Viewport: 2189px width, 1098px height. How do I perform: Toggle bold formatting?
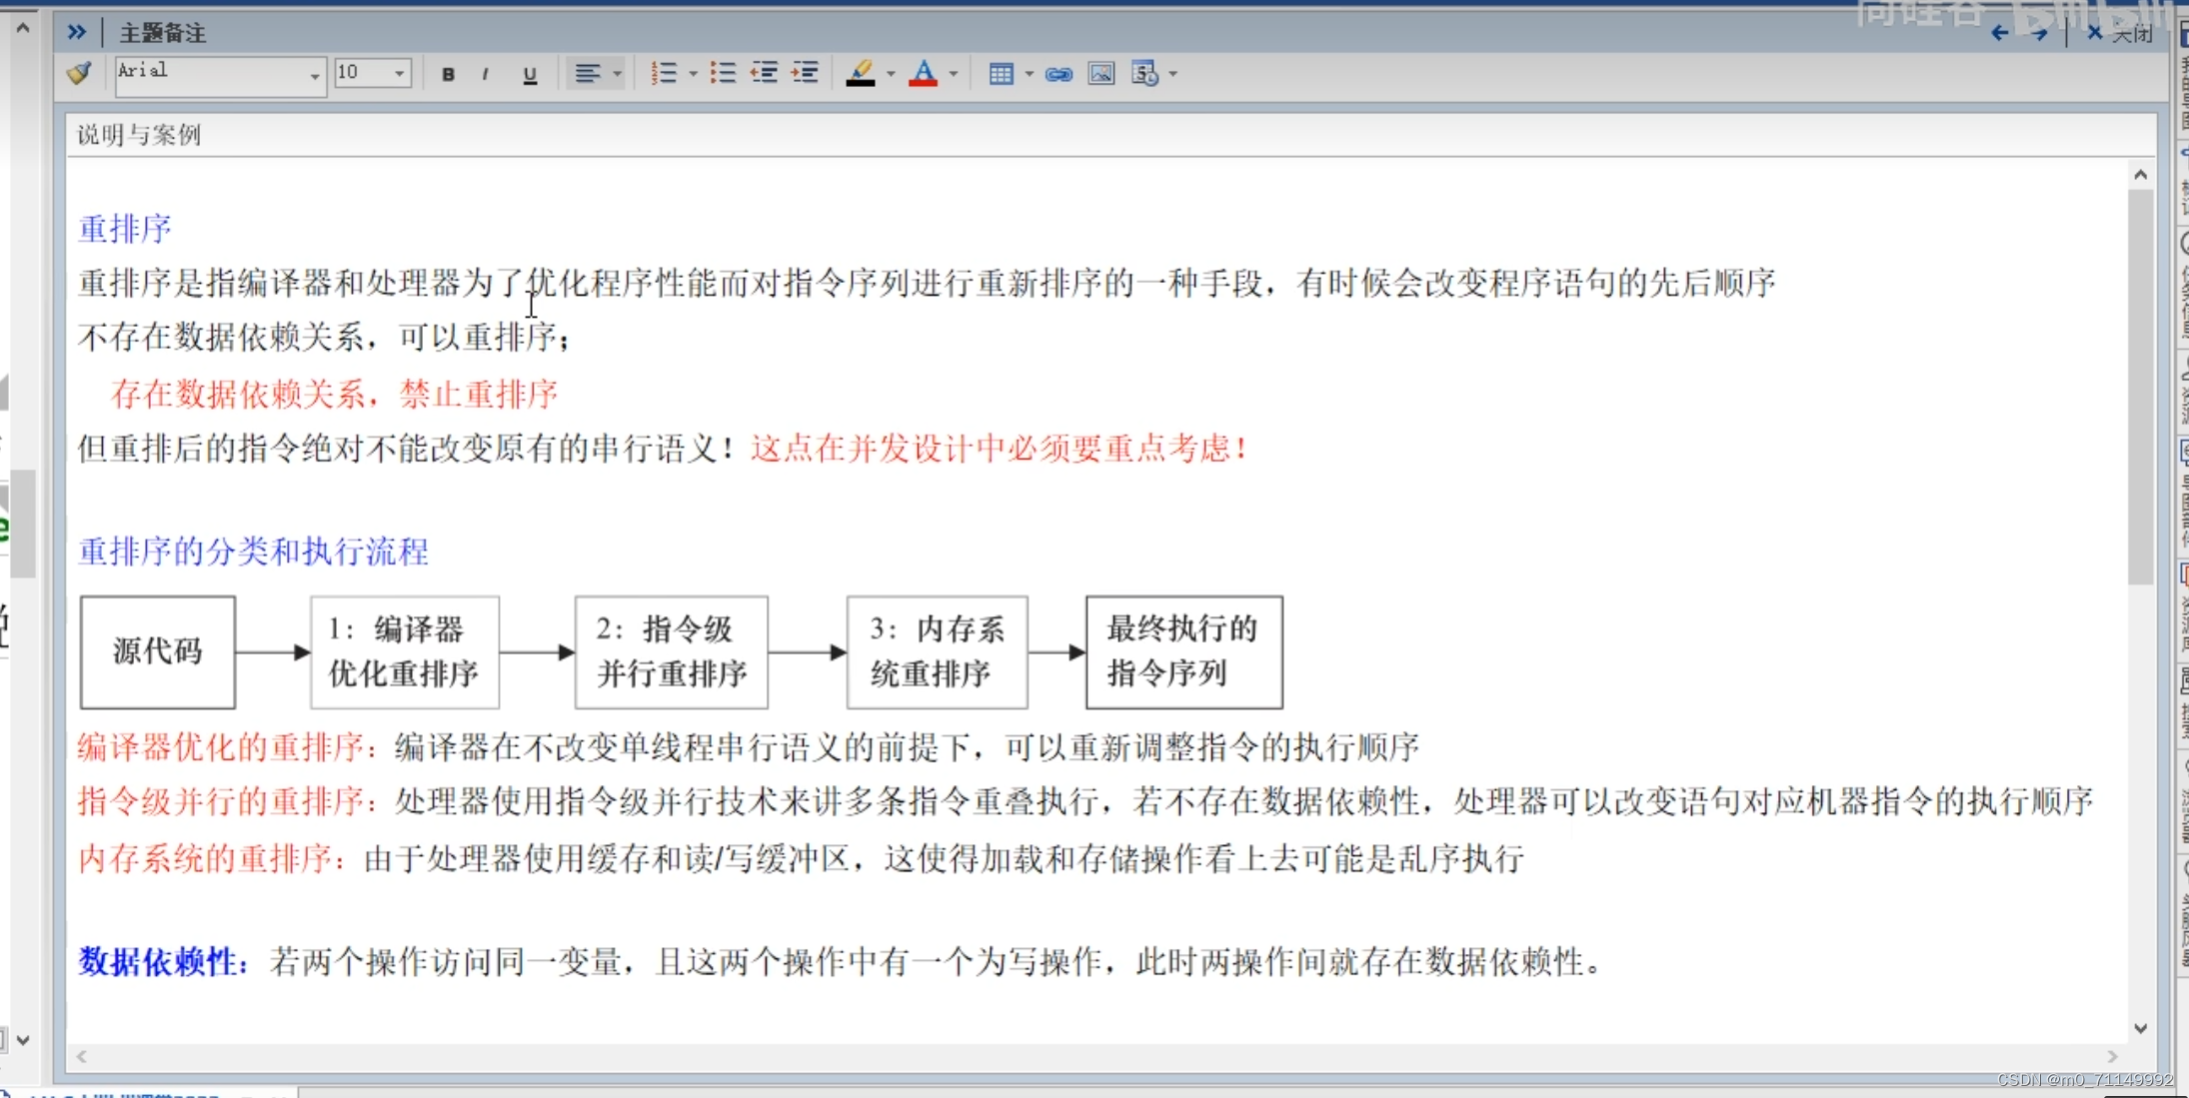pyautogui.click(x=448, y=74)
